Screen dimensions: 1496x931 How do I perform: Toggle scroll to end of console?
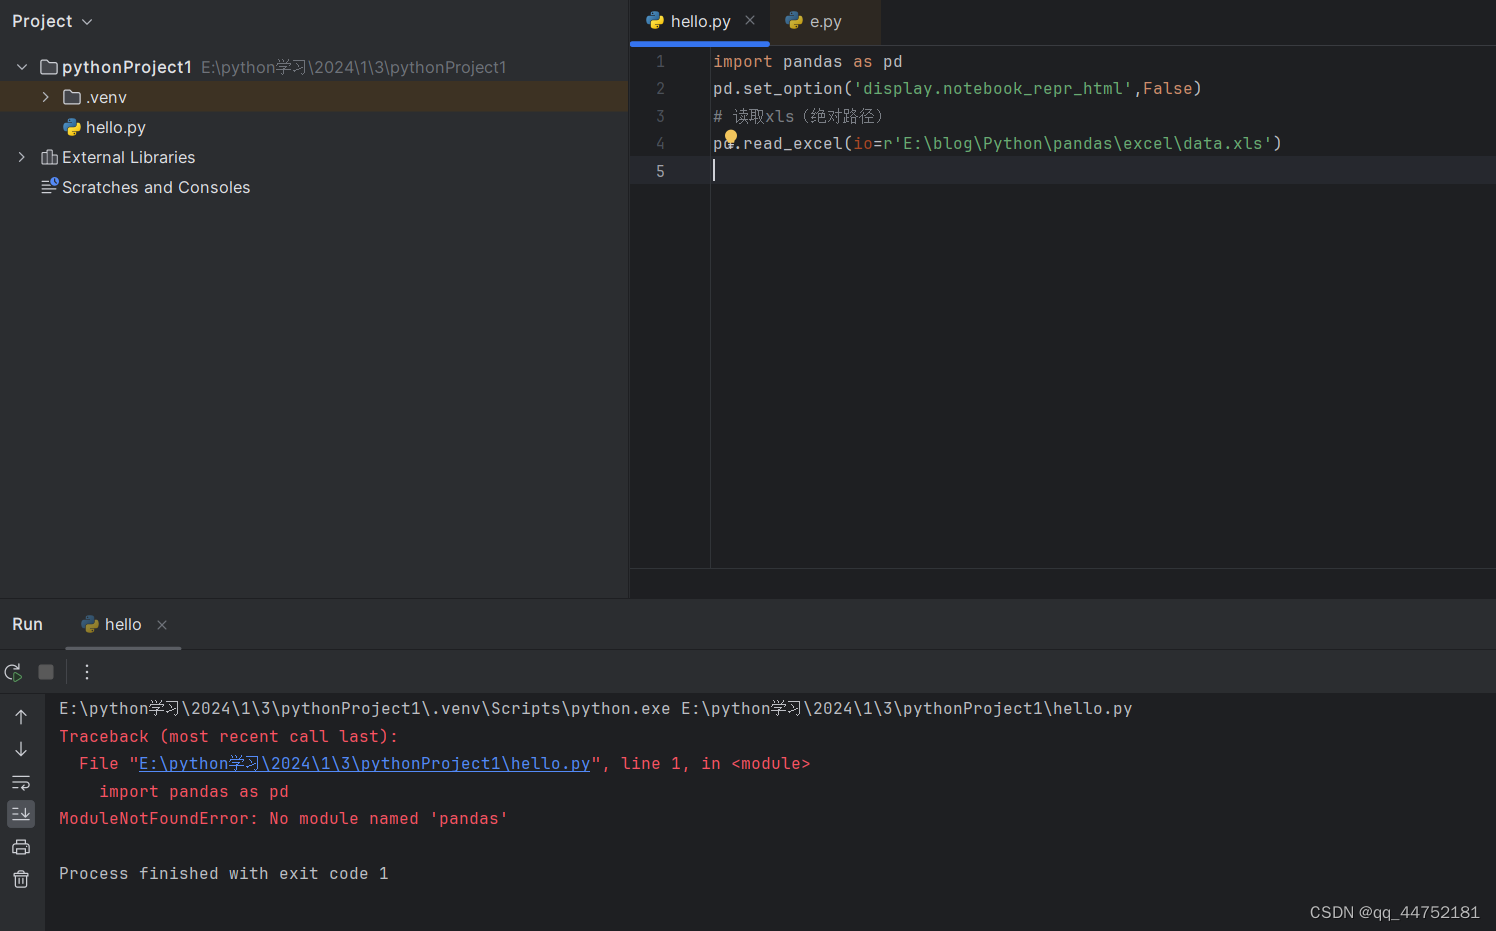[x=21, y=814]
